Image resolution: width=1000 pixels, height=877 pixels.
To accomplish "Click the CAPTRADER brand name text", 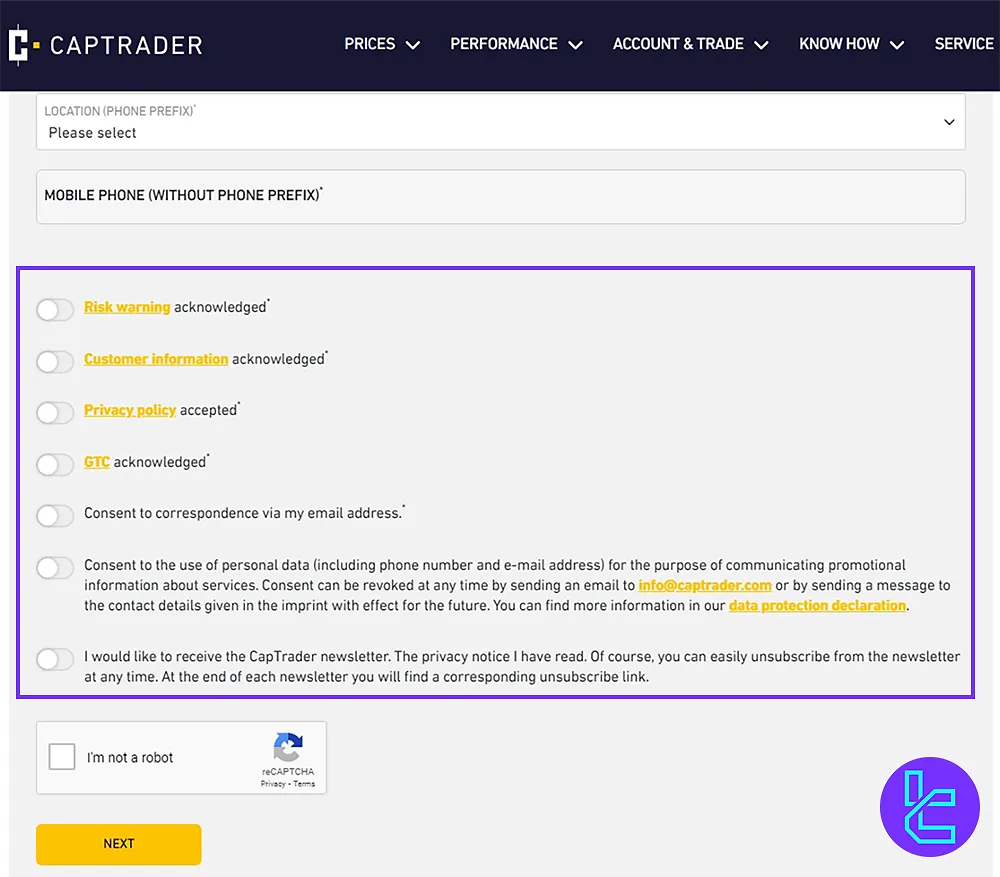I will click(126, 45).
